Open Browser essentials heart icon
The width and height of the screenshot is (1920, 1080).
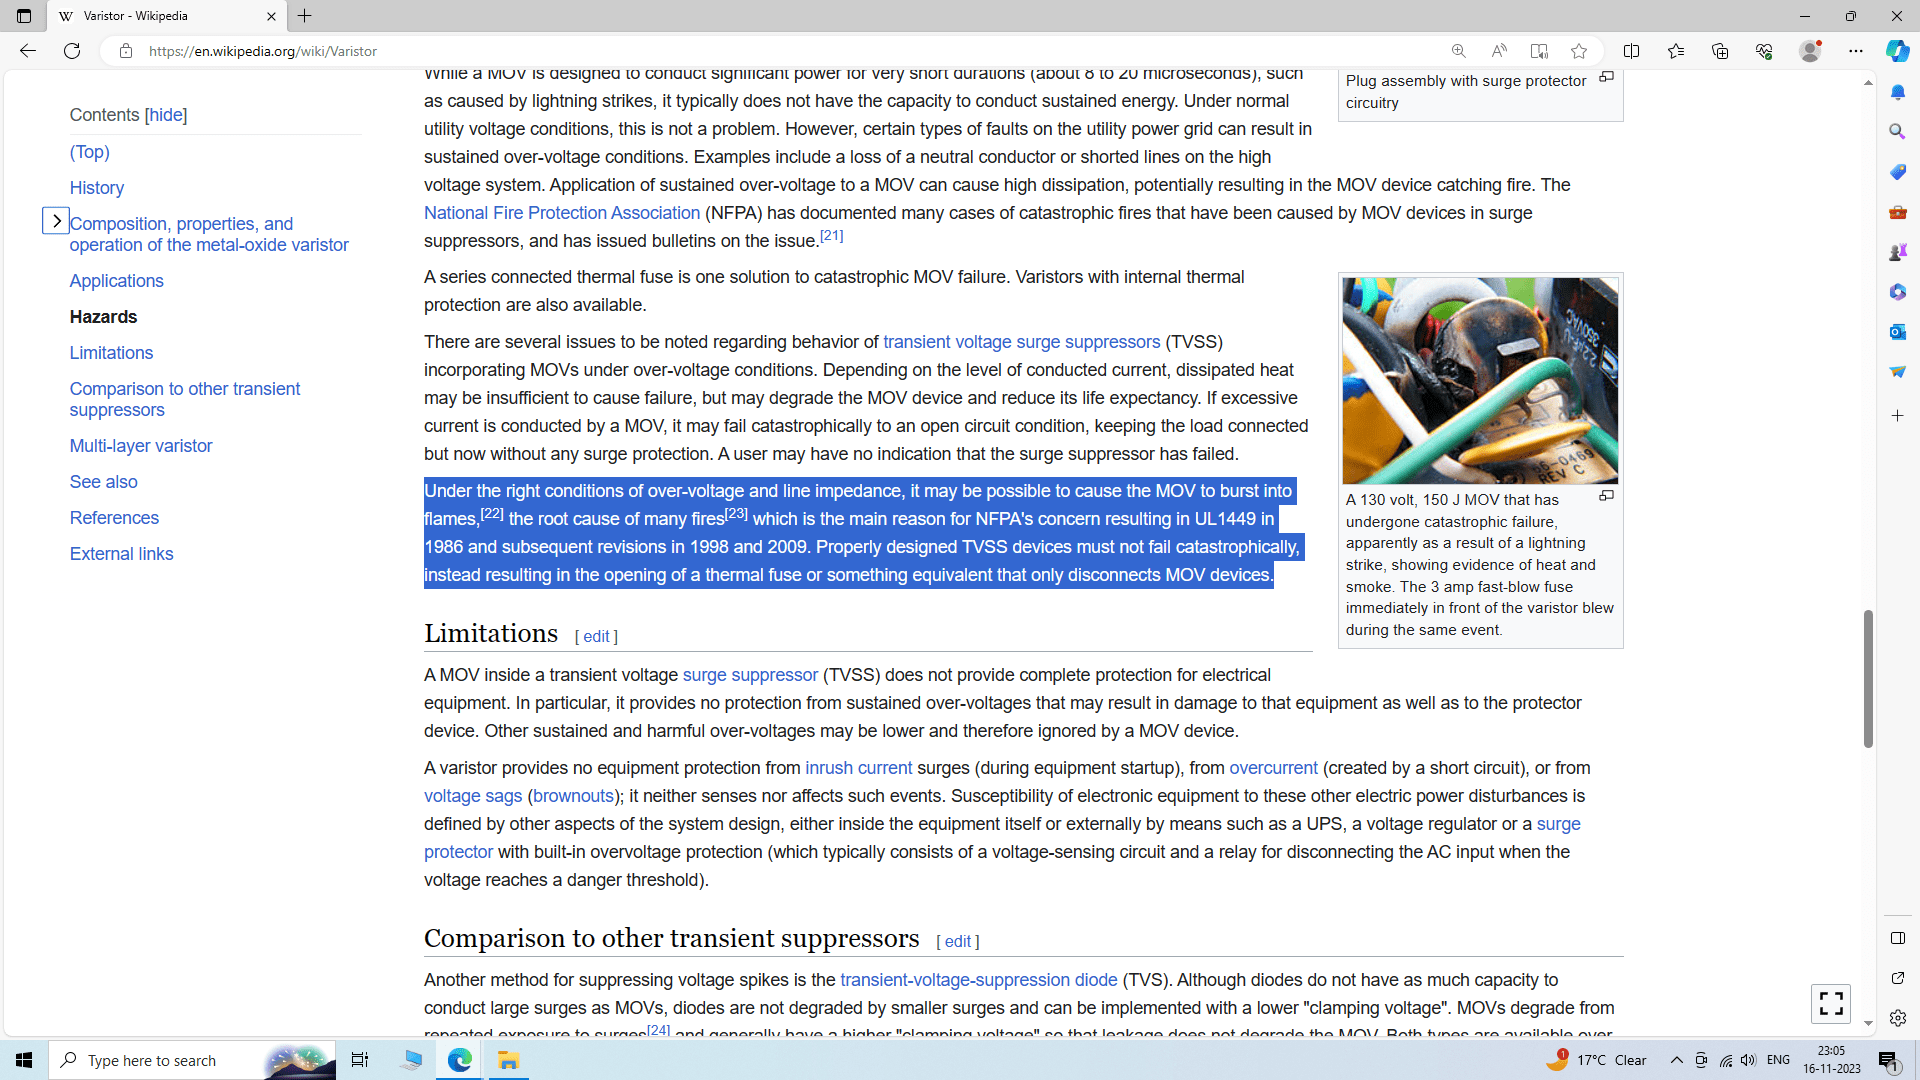[1764, 51]
